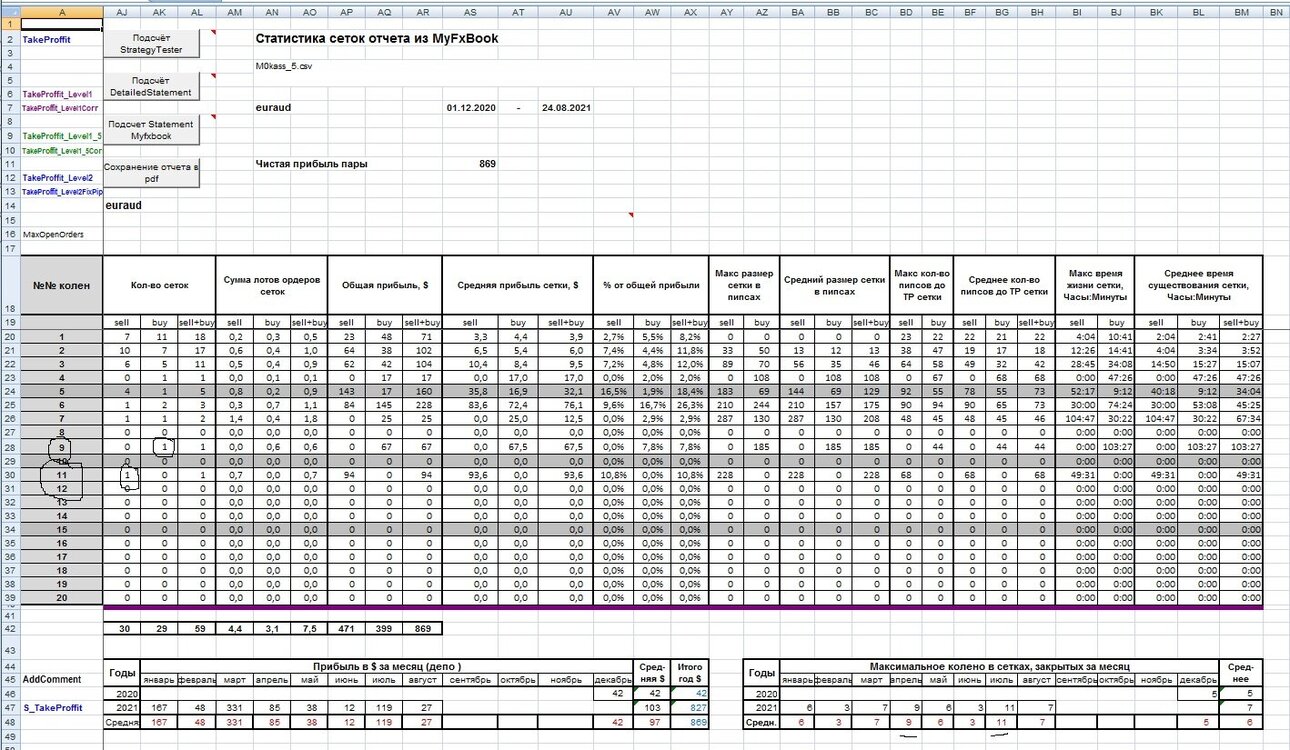Select the Средний размер сетки в пипсах header
The image size is (1290, 750).
click(x=835, y=285)
